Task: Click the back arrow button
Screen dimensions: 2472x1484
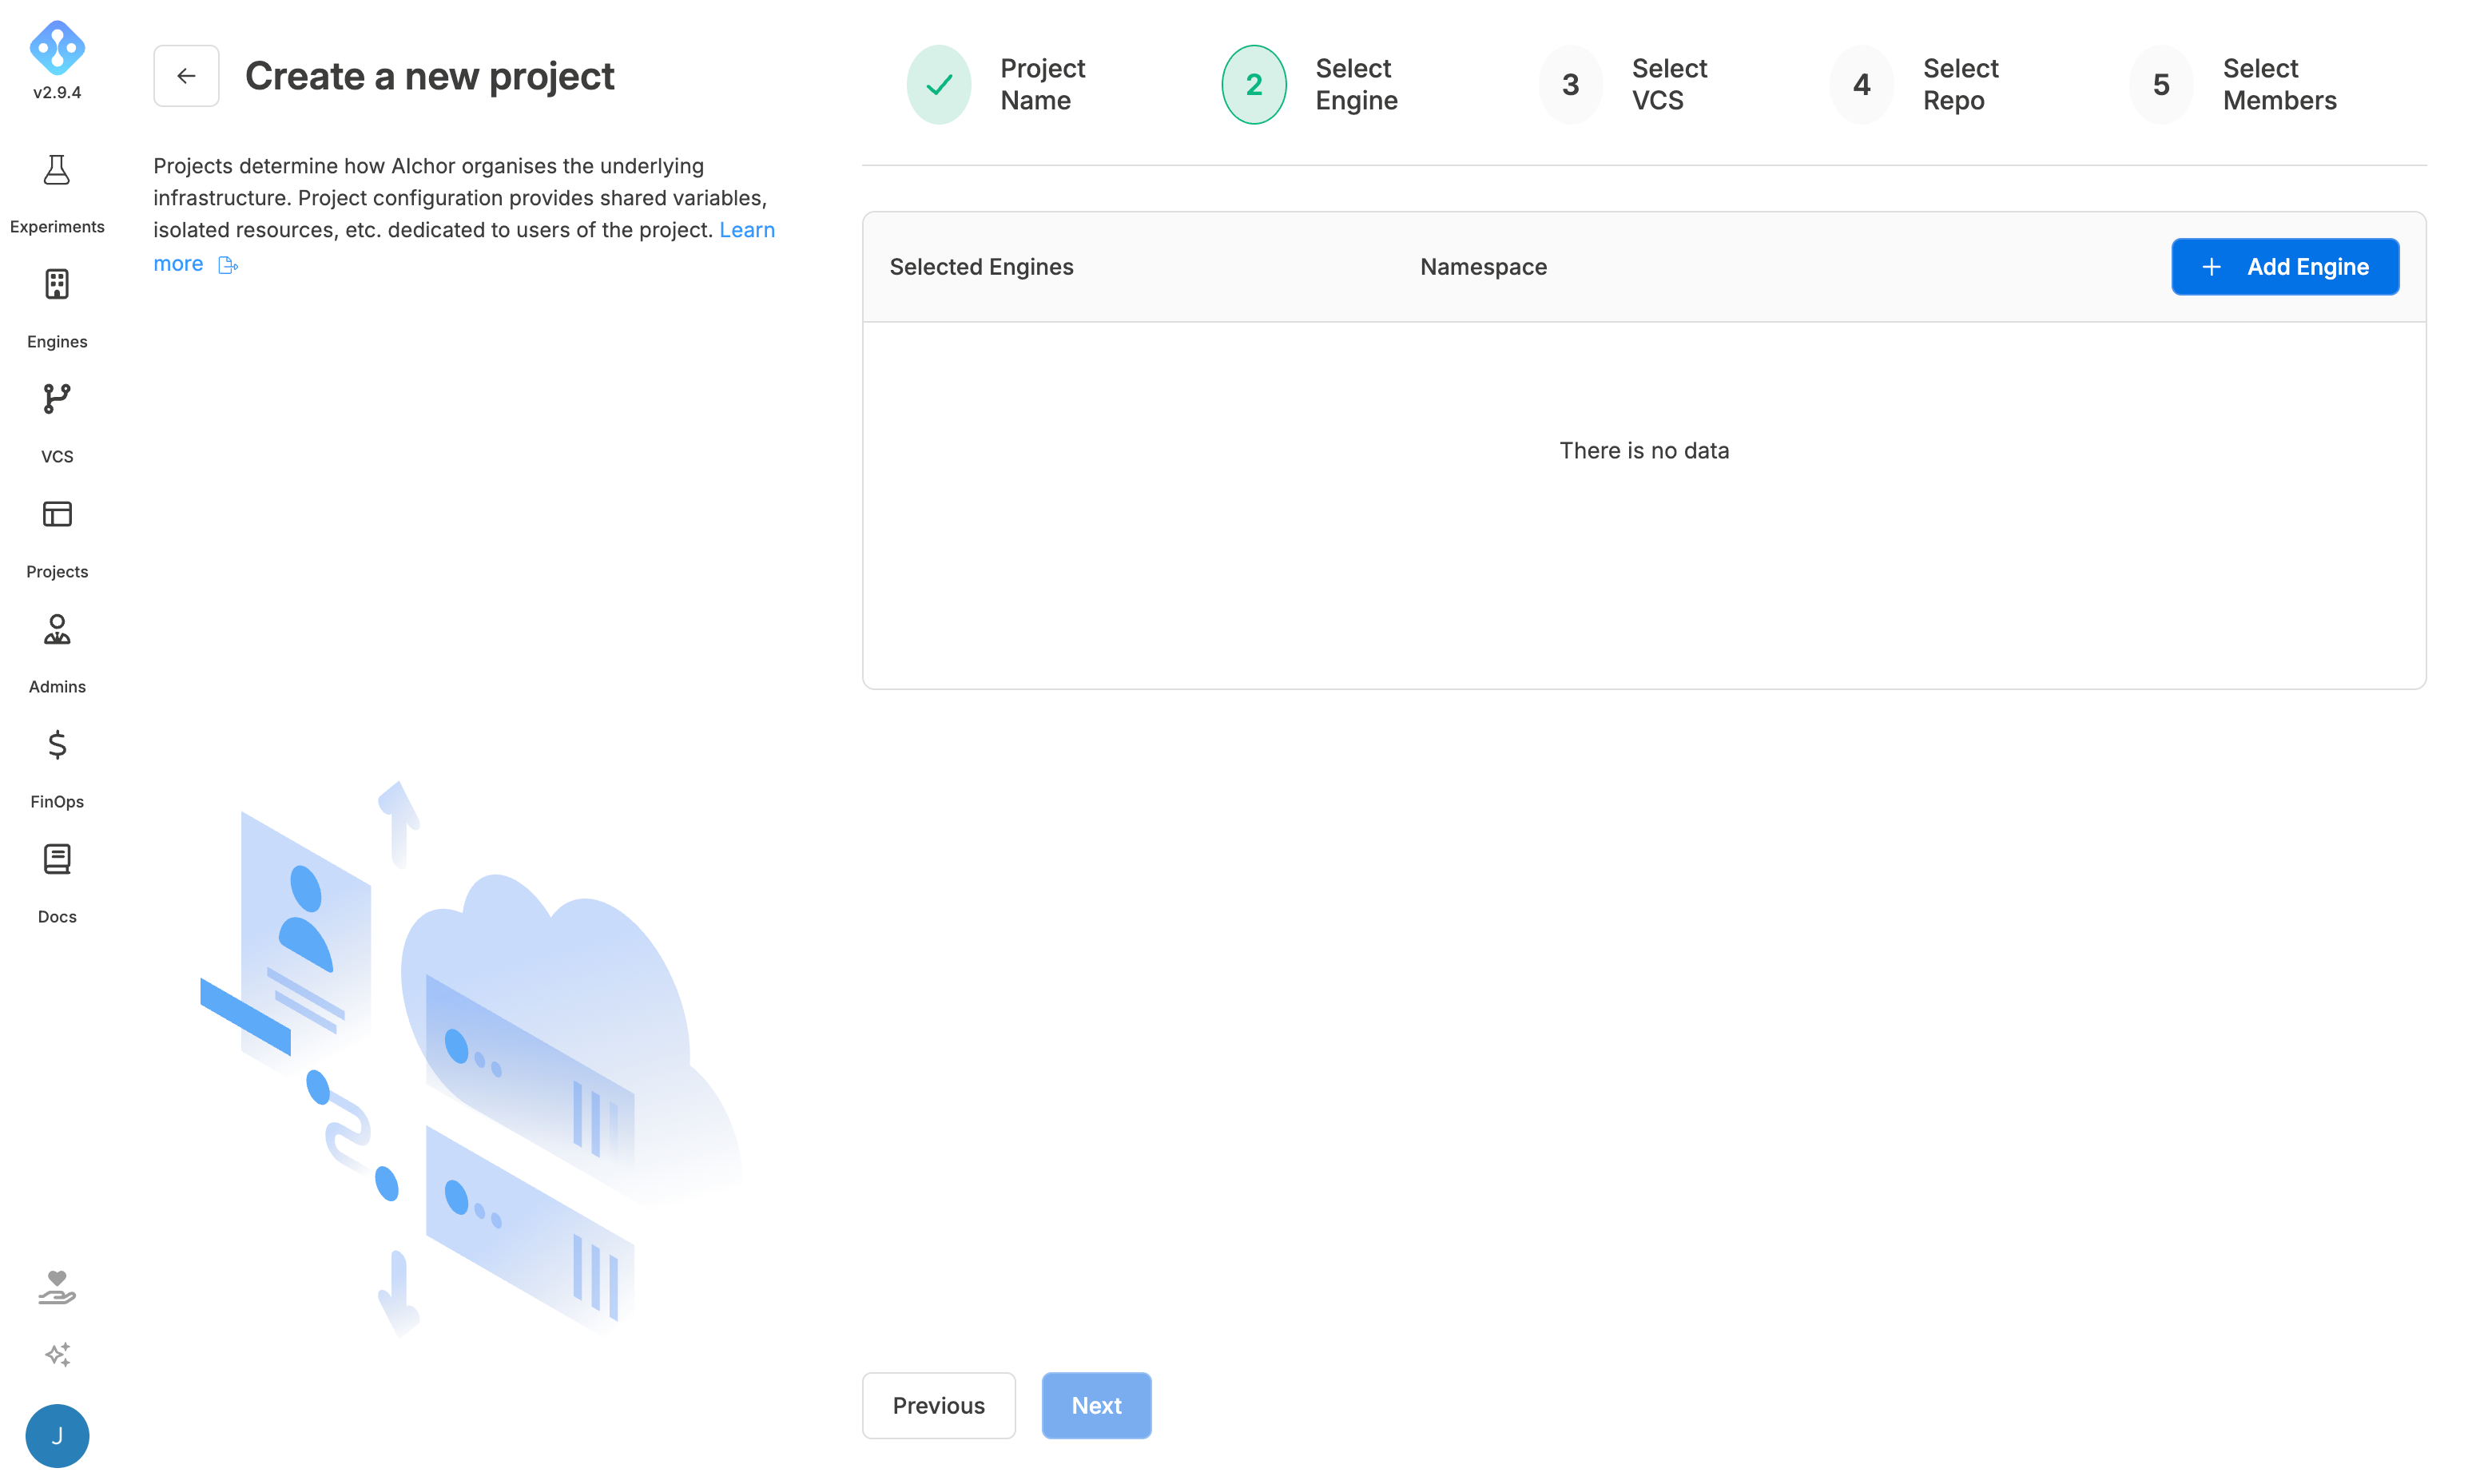Action: [x=186, y=76]
